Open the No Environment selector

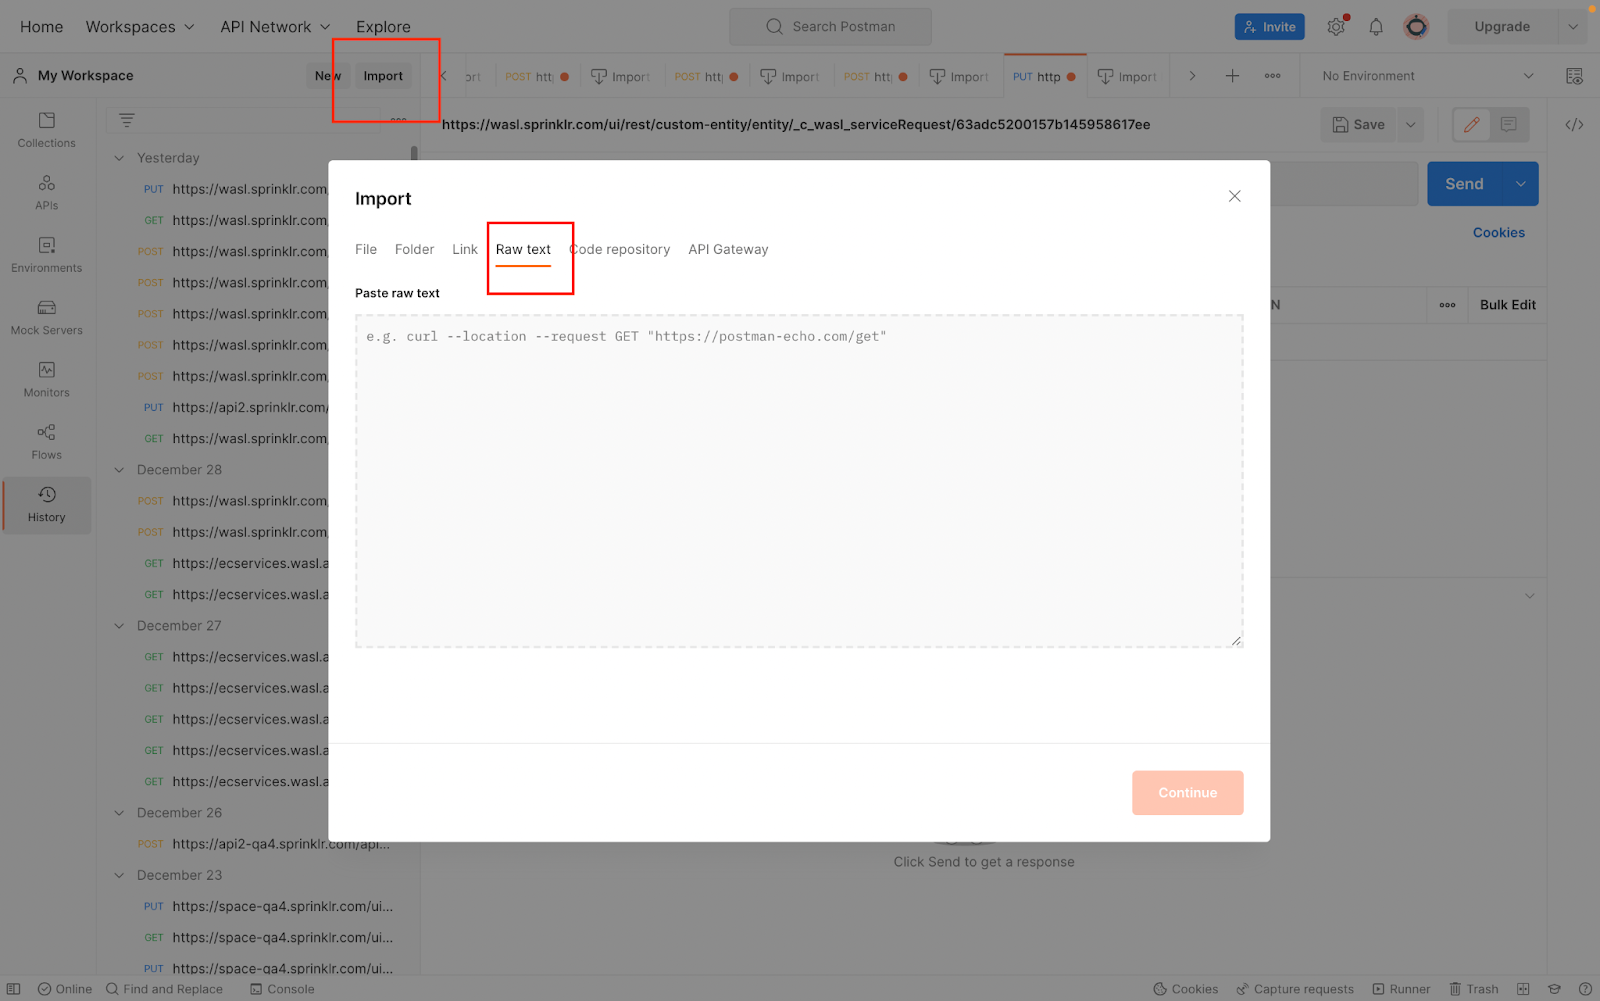tap(1427, 76)
